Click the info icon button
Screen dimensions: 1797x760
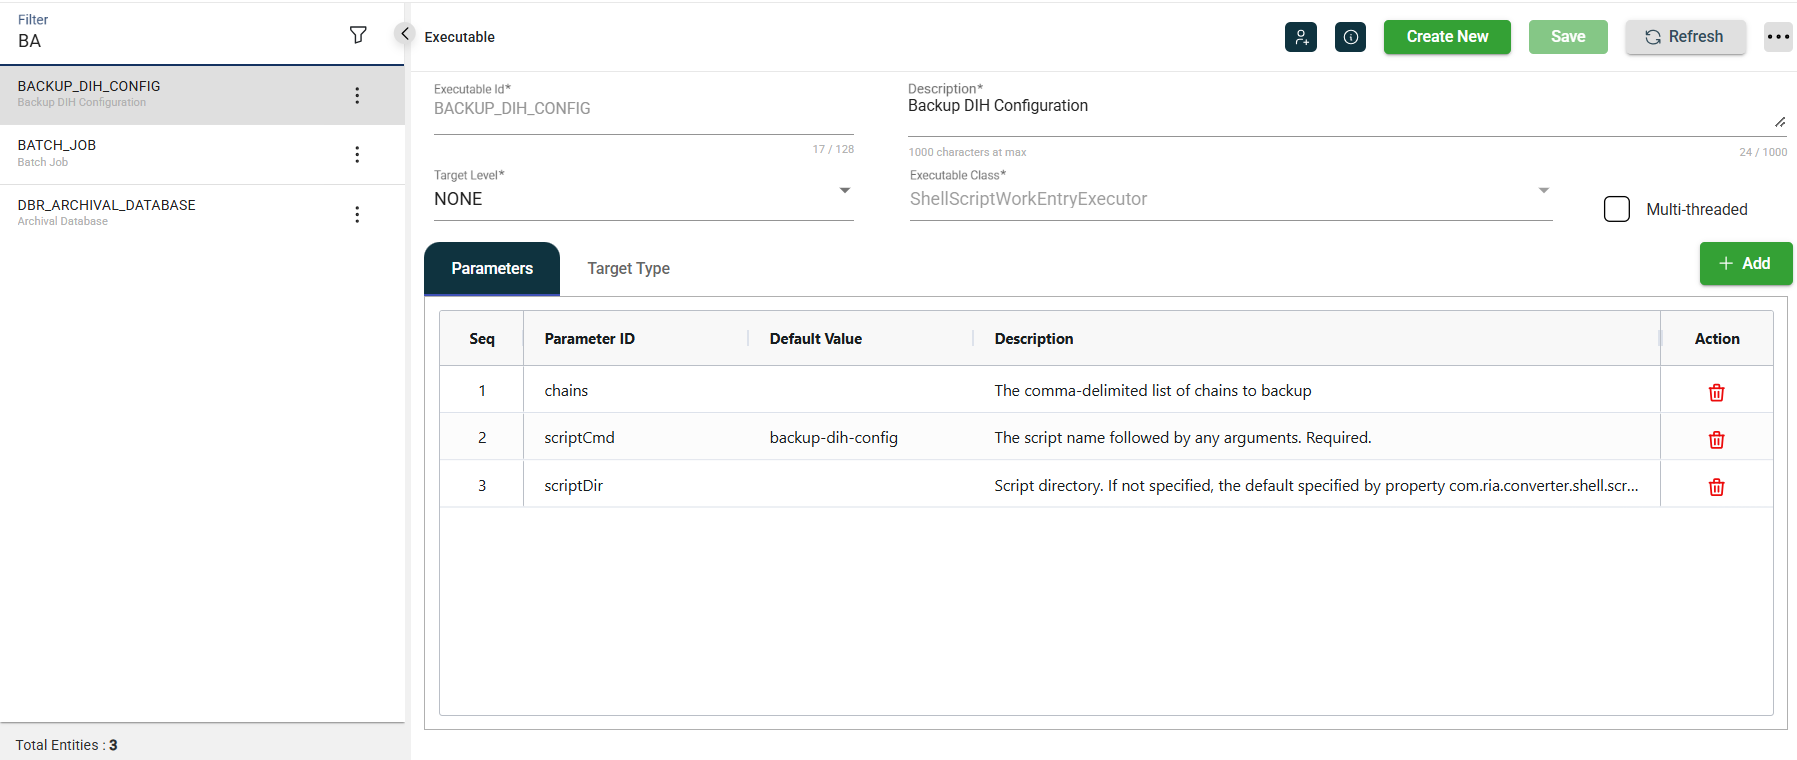tap(1350, 37)
